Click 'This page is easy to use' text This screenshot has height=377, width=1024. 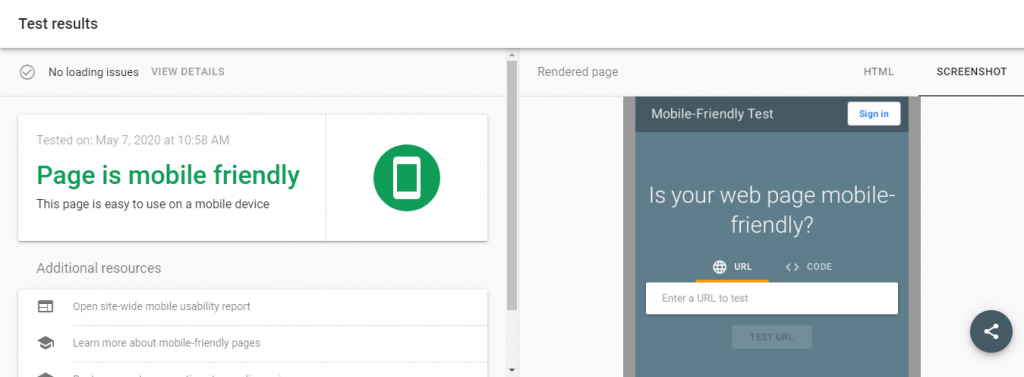pyautogui.click(x=153, y=204)
